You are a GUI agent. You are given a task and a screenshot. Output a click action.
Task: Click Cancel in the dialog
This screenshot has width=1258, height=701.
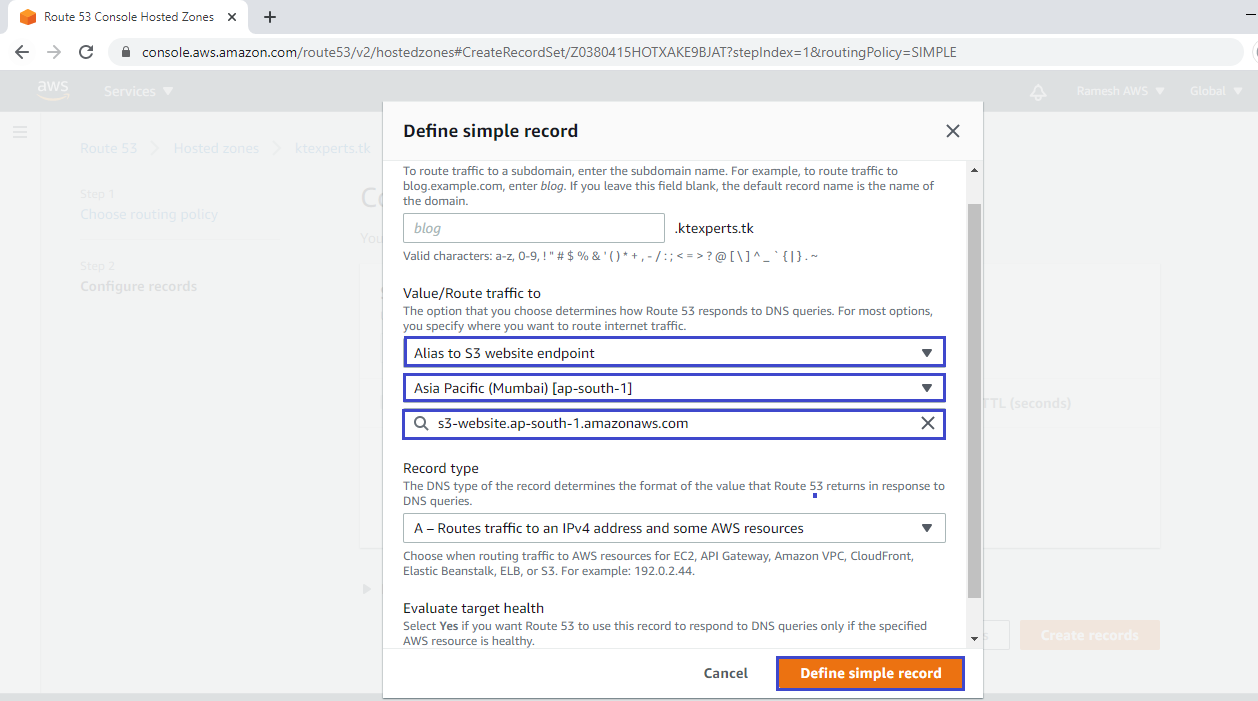[x=726, y=673]
